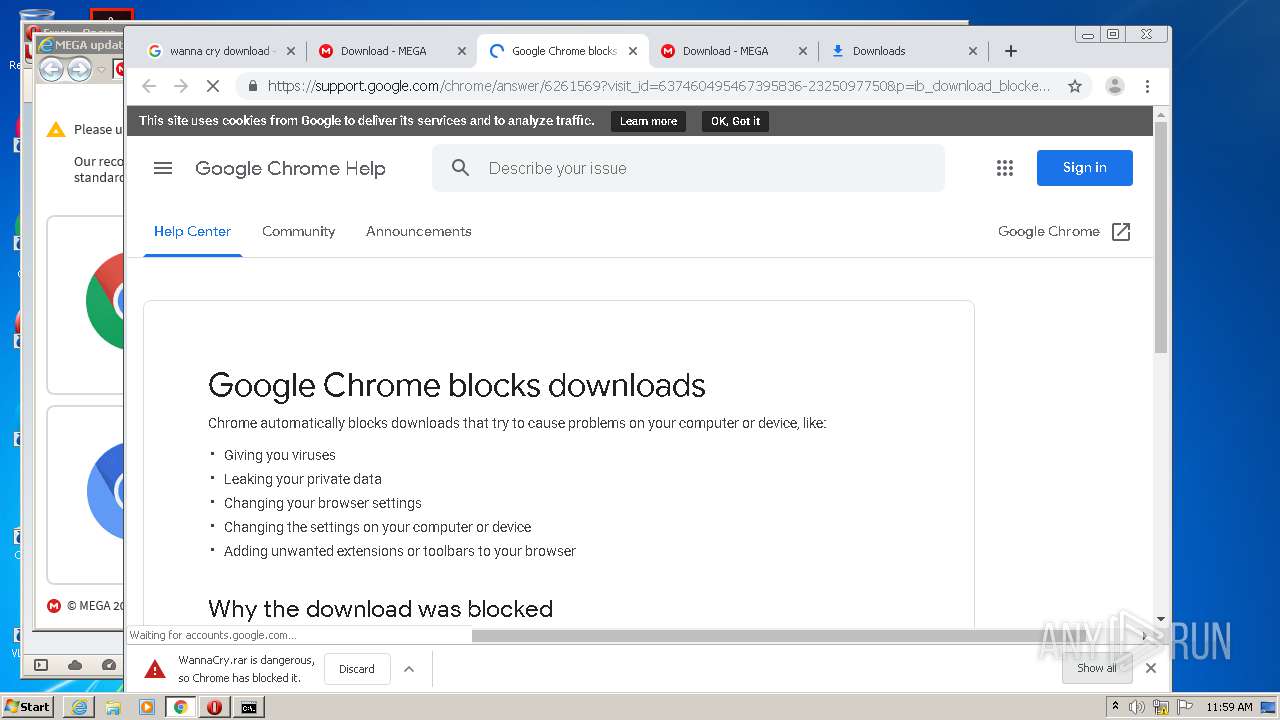
Task: Open the Announcements tab
Action: coord(418,231)
